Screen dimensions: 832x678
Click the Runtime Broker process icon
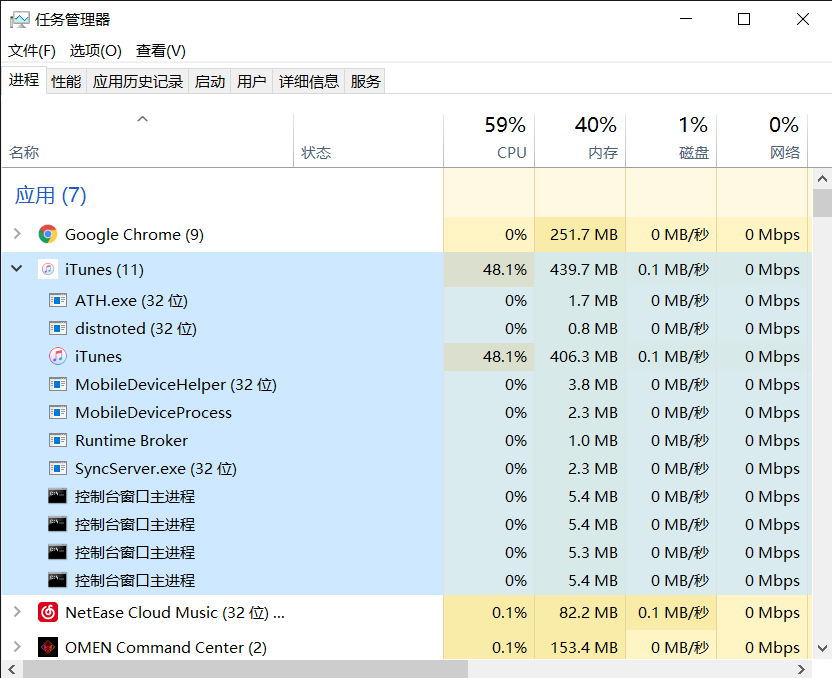58,441
